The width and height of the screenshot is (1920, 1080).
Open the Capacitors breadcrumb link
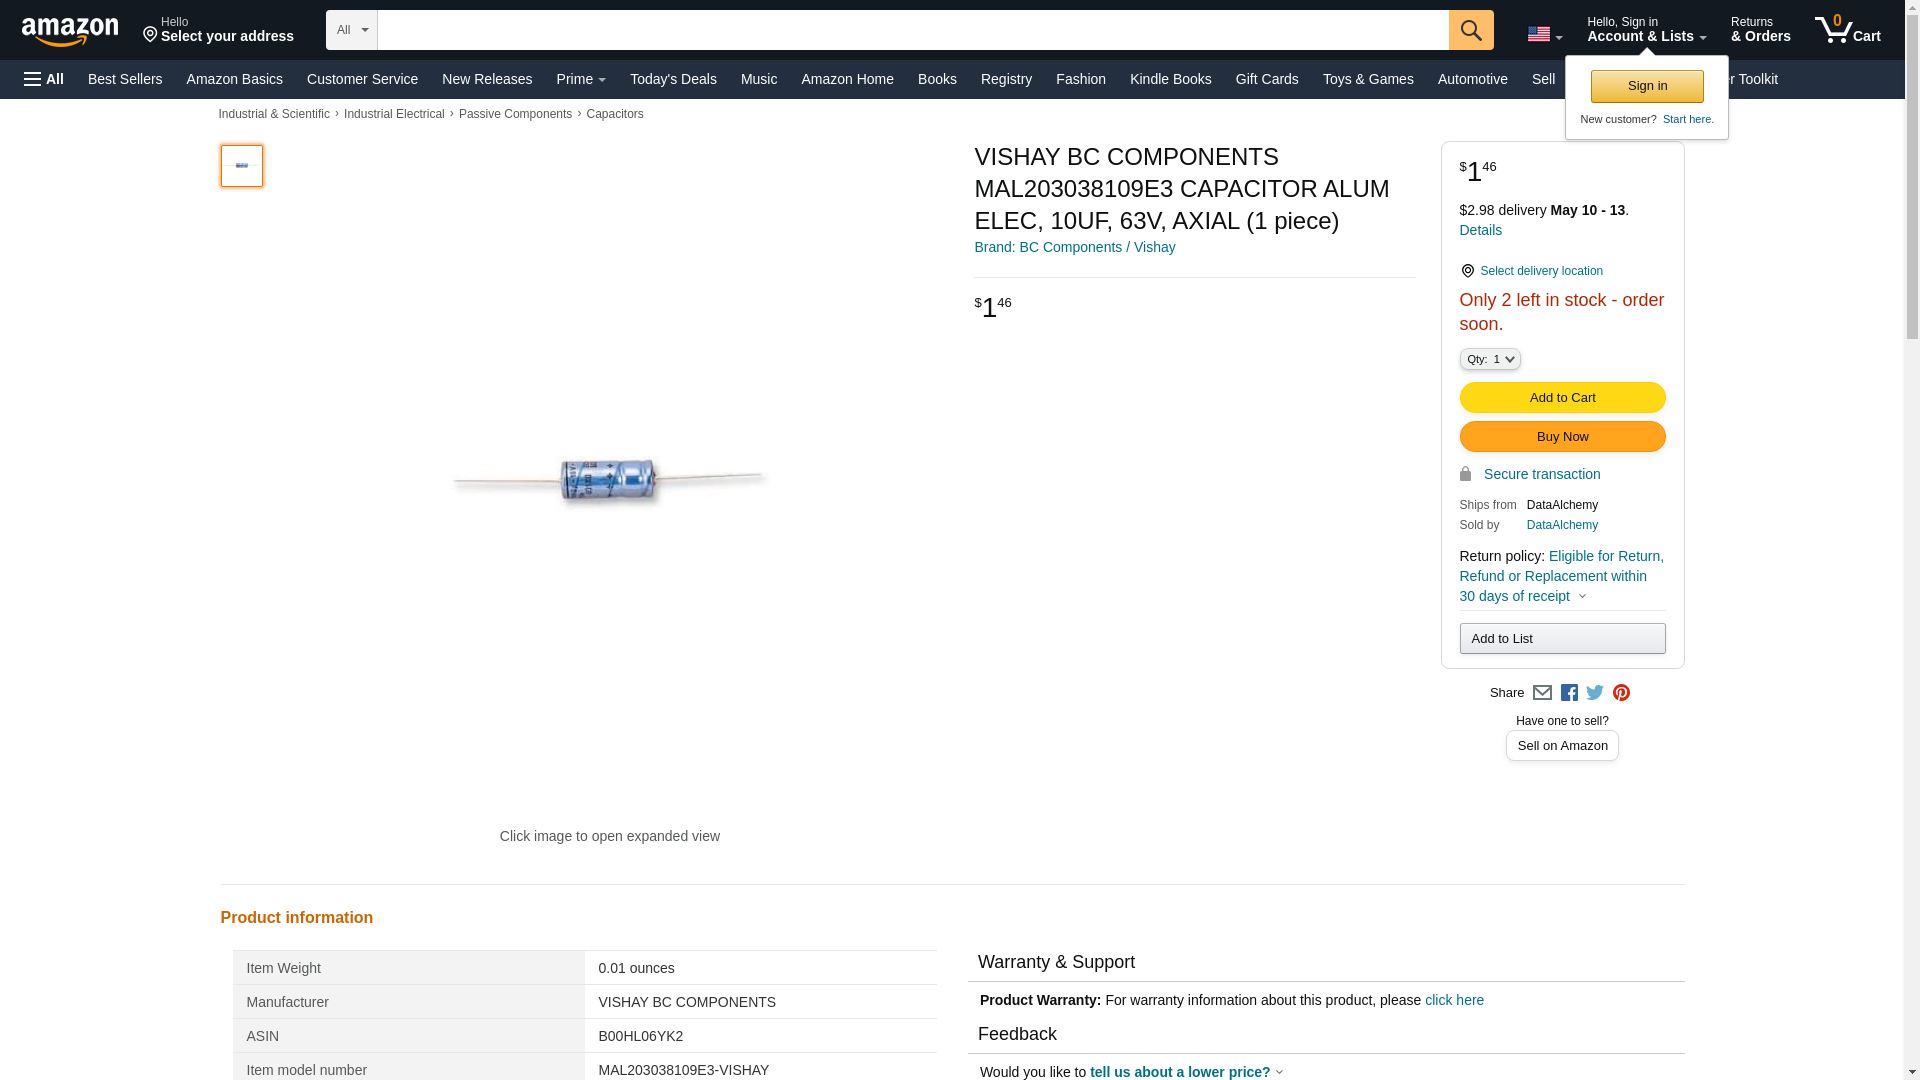click(x=614, y=114)
